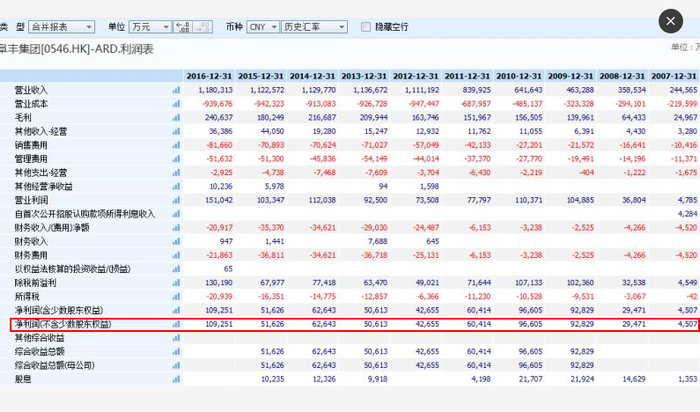Viewport: 700px width, 412px height.
Task: Select cell value -939,676
Action: pyautogui.click(x=217, y=104)
